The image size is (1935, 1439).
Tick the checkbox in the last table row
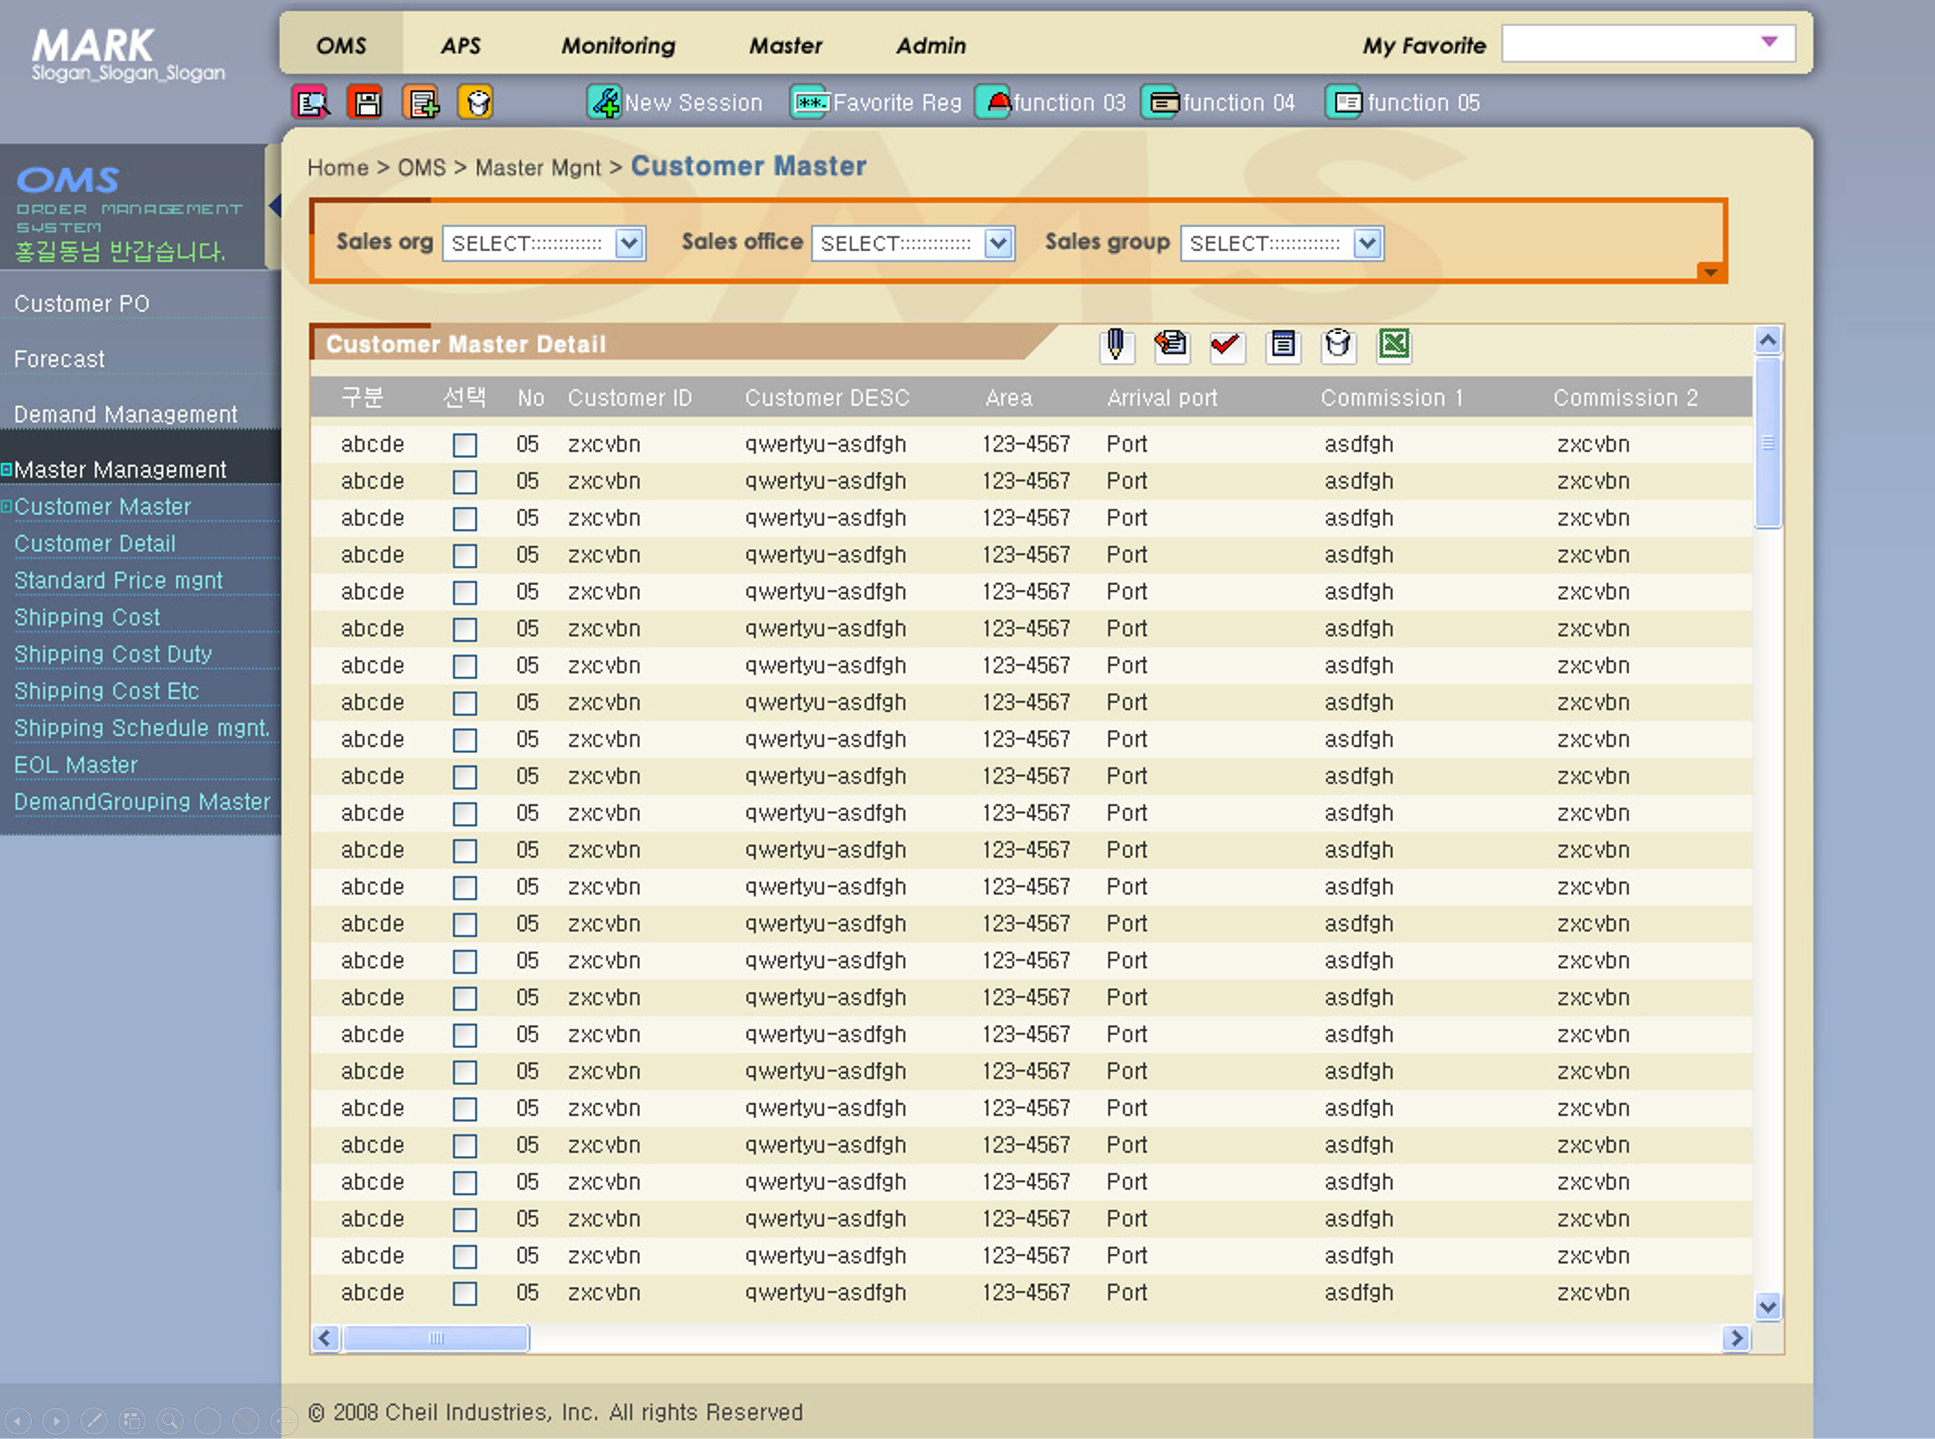(465, 1293)
